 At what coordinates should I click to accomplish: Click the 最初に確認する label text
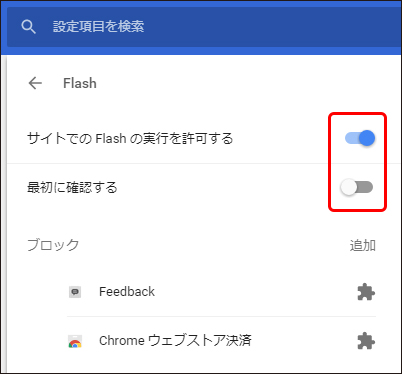point(72,187)
